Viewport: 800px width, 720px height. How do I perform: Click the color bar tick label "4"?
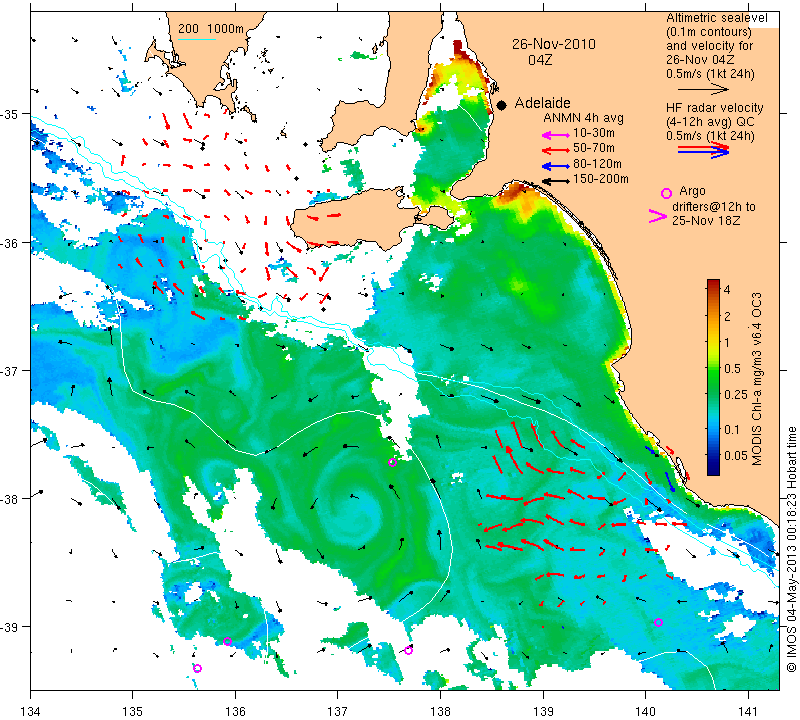(727, 289)
